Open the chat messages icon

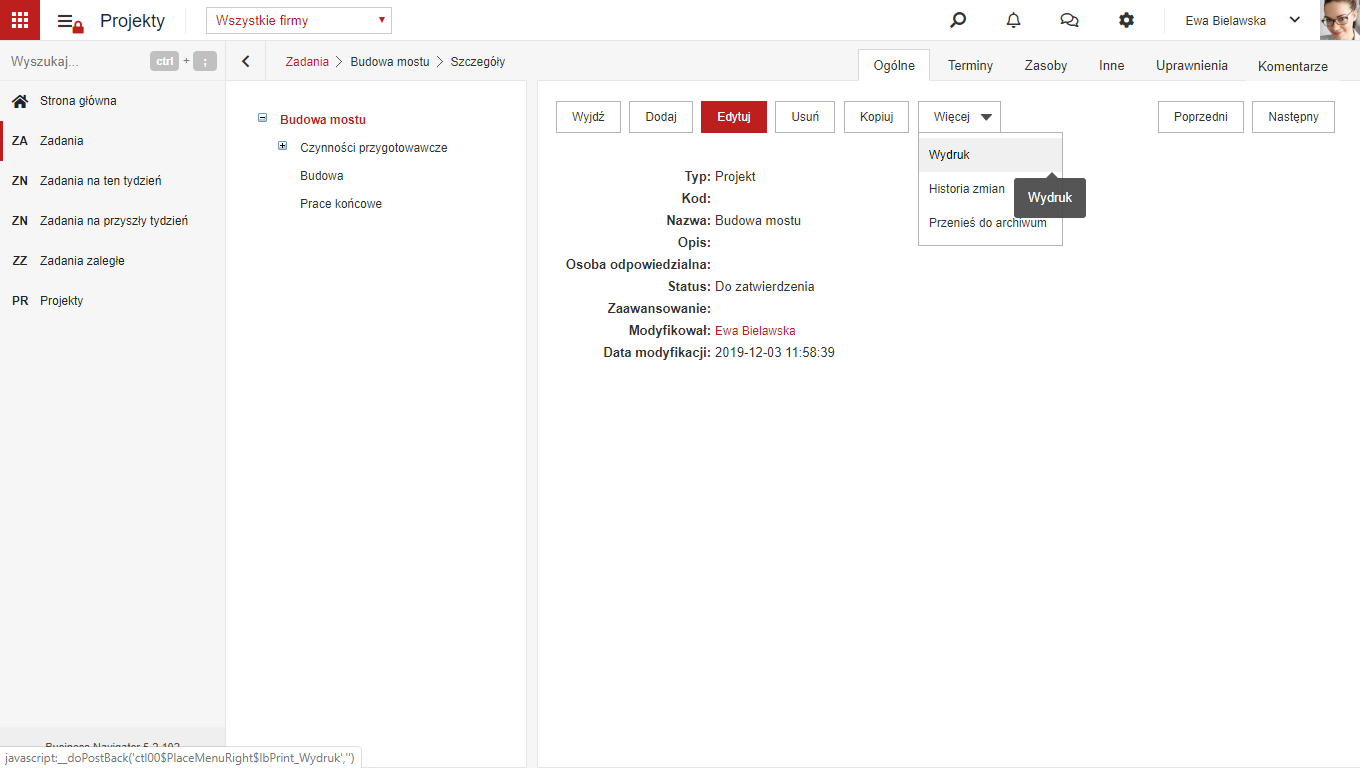[x=1069, y=20]
